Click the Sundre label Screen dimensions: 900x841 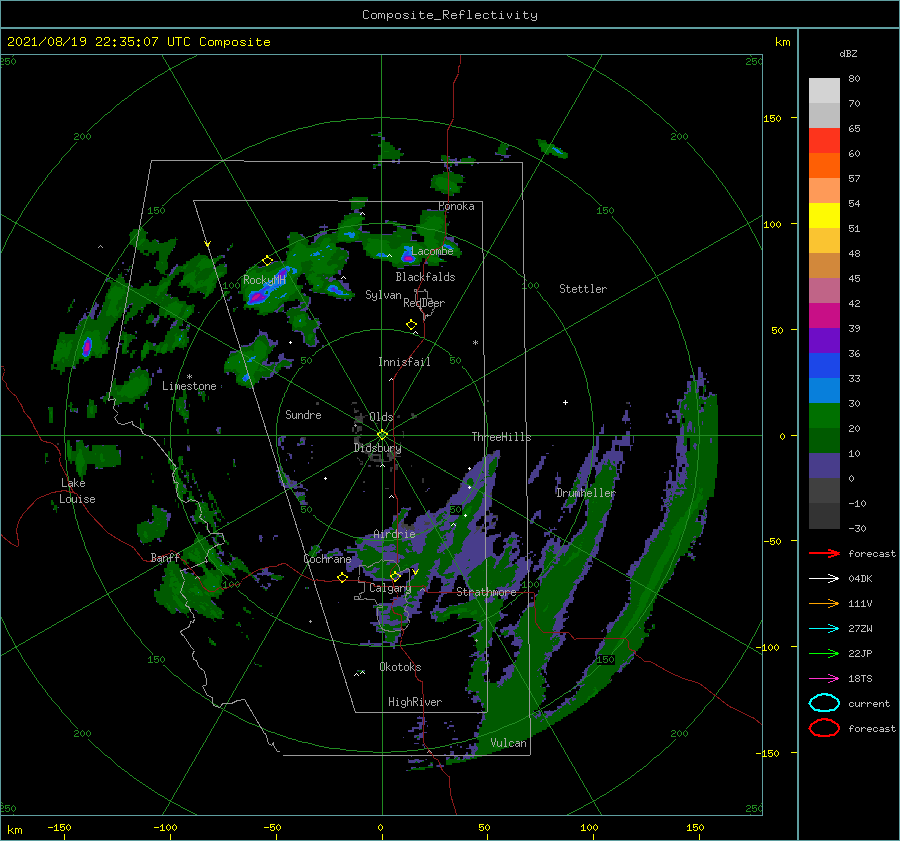(x=303, y=414)
